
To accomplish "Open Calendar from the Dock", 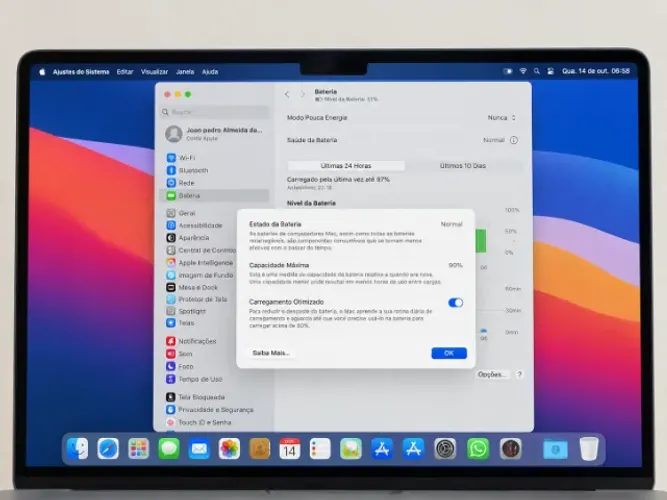I will 290,449.
